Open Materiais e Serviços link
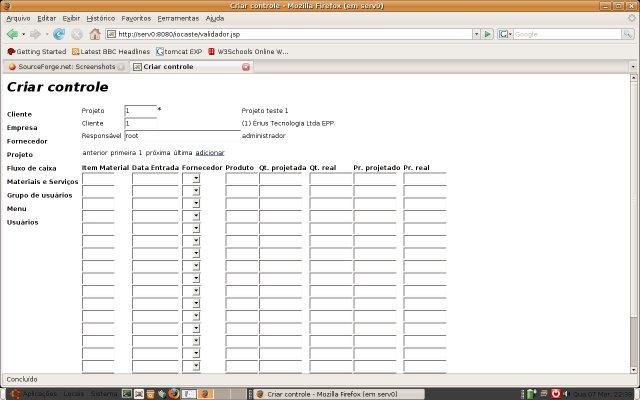The width and height of the screenshot is (640, 400). click(x=42, y=182)
